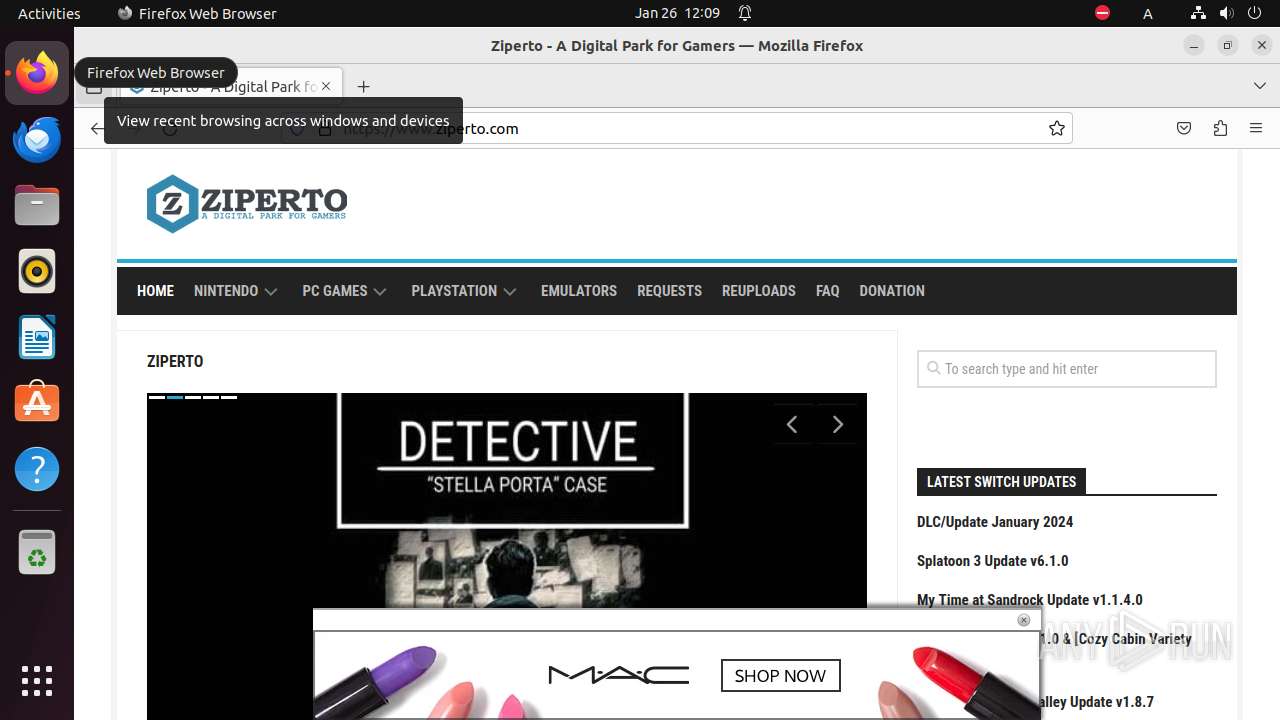Open FAQ menu item

point(827,291)
